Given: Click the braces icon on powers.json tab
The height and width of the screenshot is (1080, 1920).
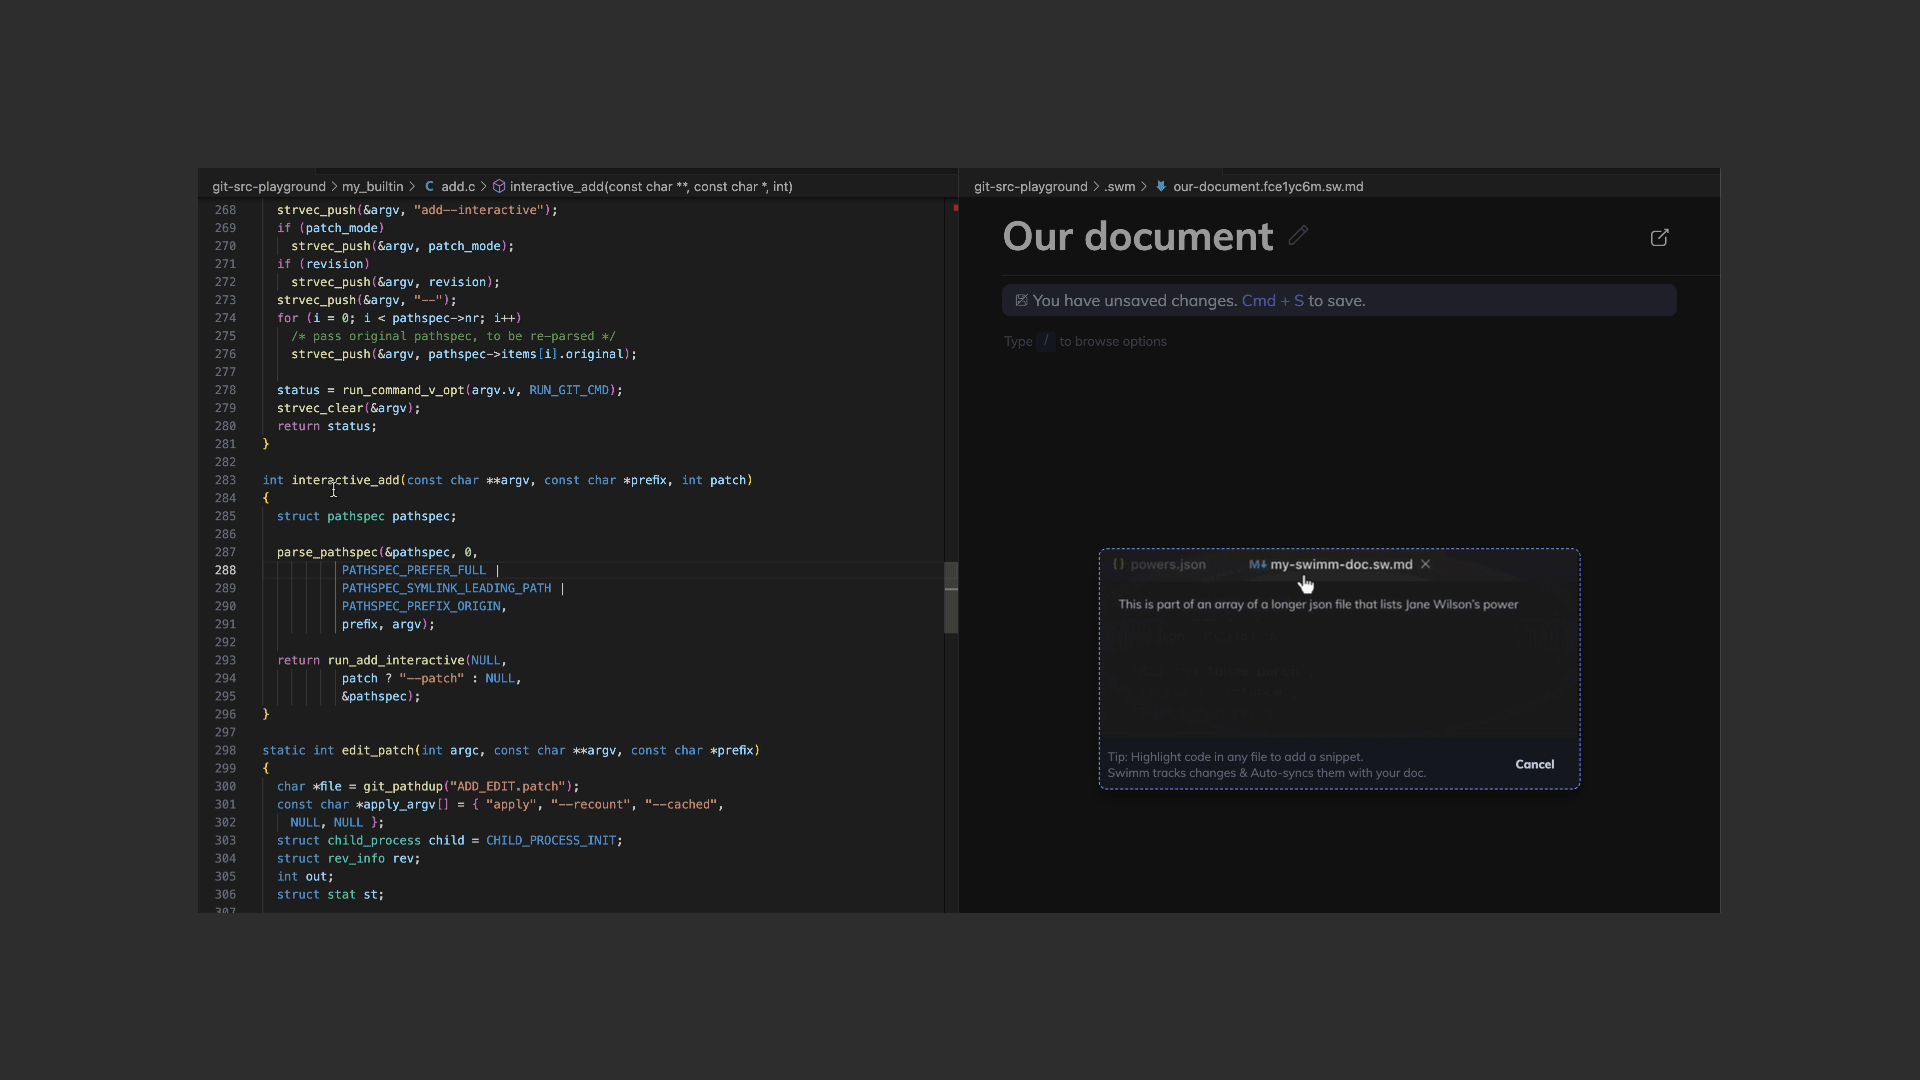Looking at the screenshot, I should (1119, 565).
